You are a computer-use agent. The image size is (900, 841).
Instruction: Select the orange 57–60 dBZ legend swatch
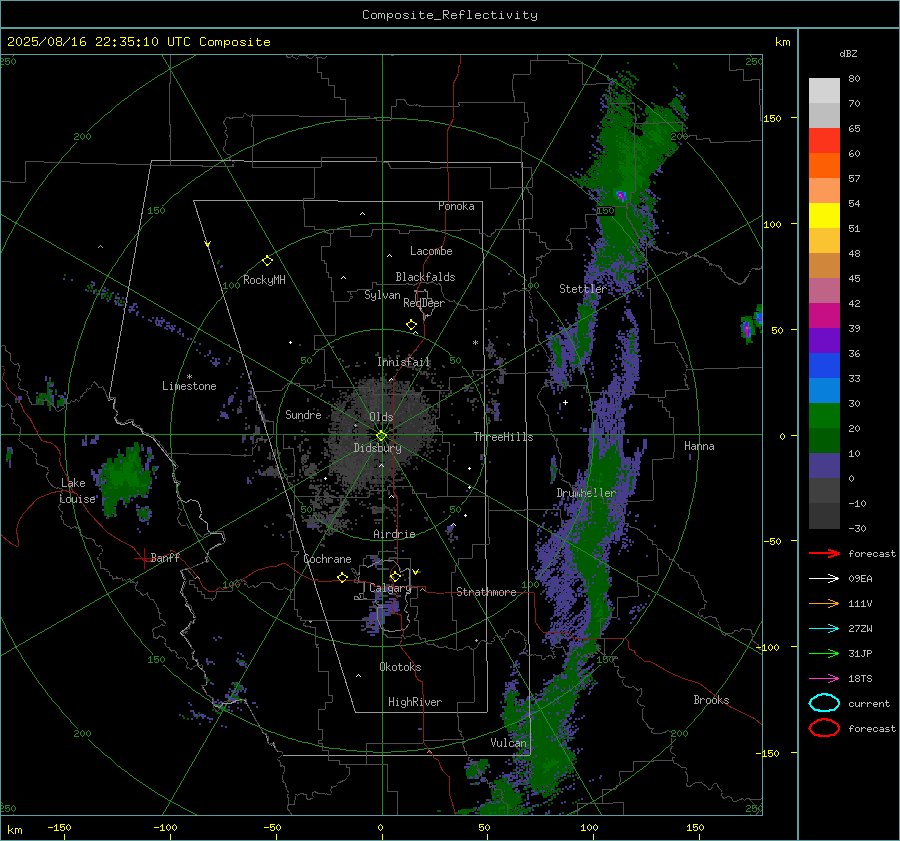click(x=824, y=166)
